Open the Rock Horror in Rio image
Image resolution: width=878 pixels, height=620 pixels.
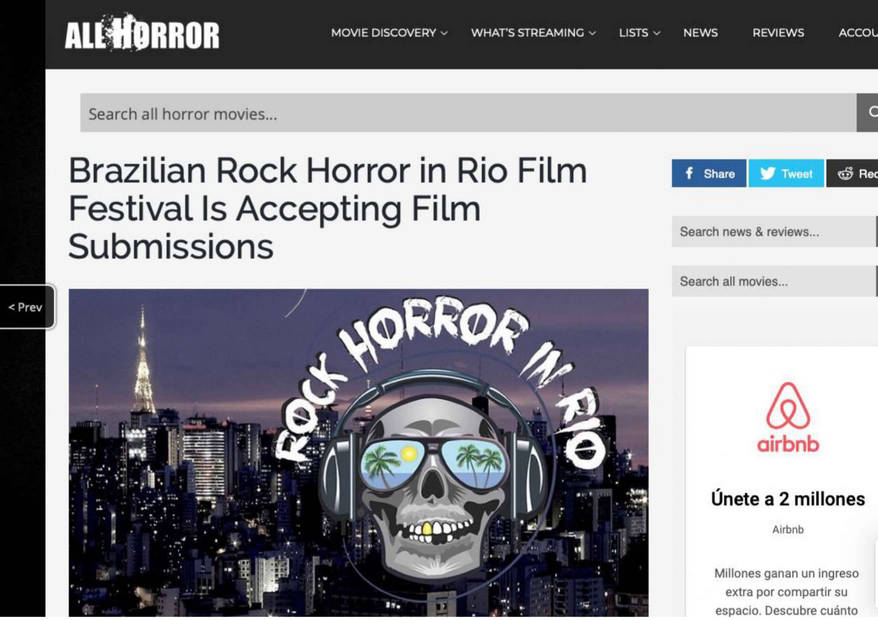358,453
